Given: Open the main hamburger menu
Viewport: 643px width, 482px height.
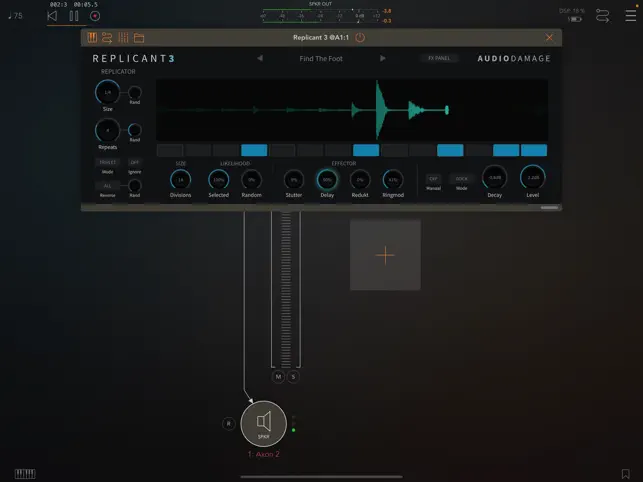Looking at the screenshot, I should click(630, 16).
